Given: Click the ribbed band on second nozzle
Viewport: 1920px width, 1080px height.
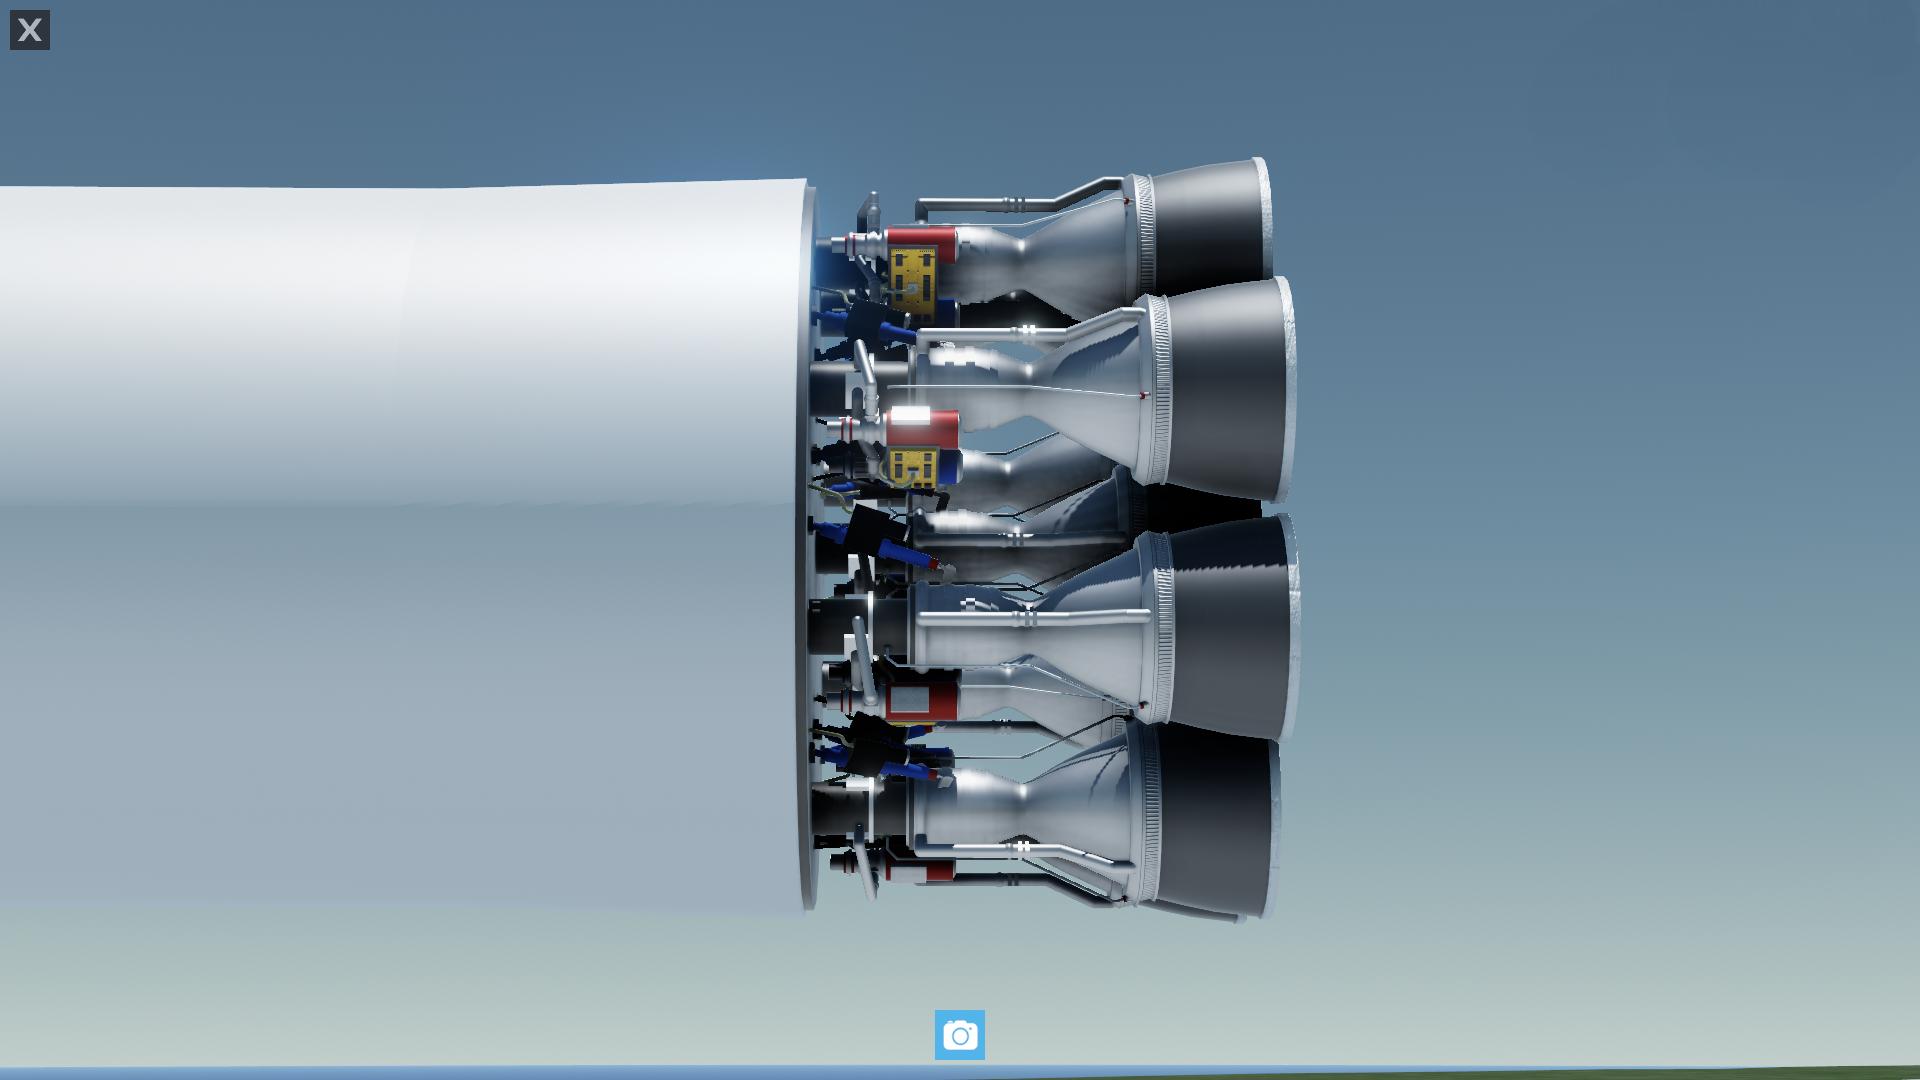Looking at the screenshot, I should (x=1160, y=390).
